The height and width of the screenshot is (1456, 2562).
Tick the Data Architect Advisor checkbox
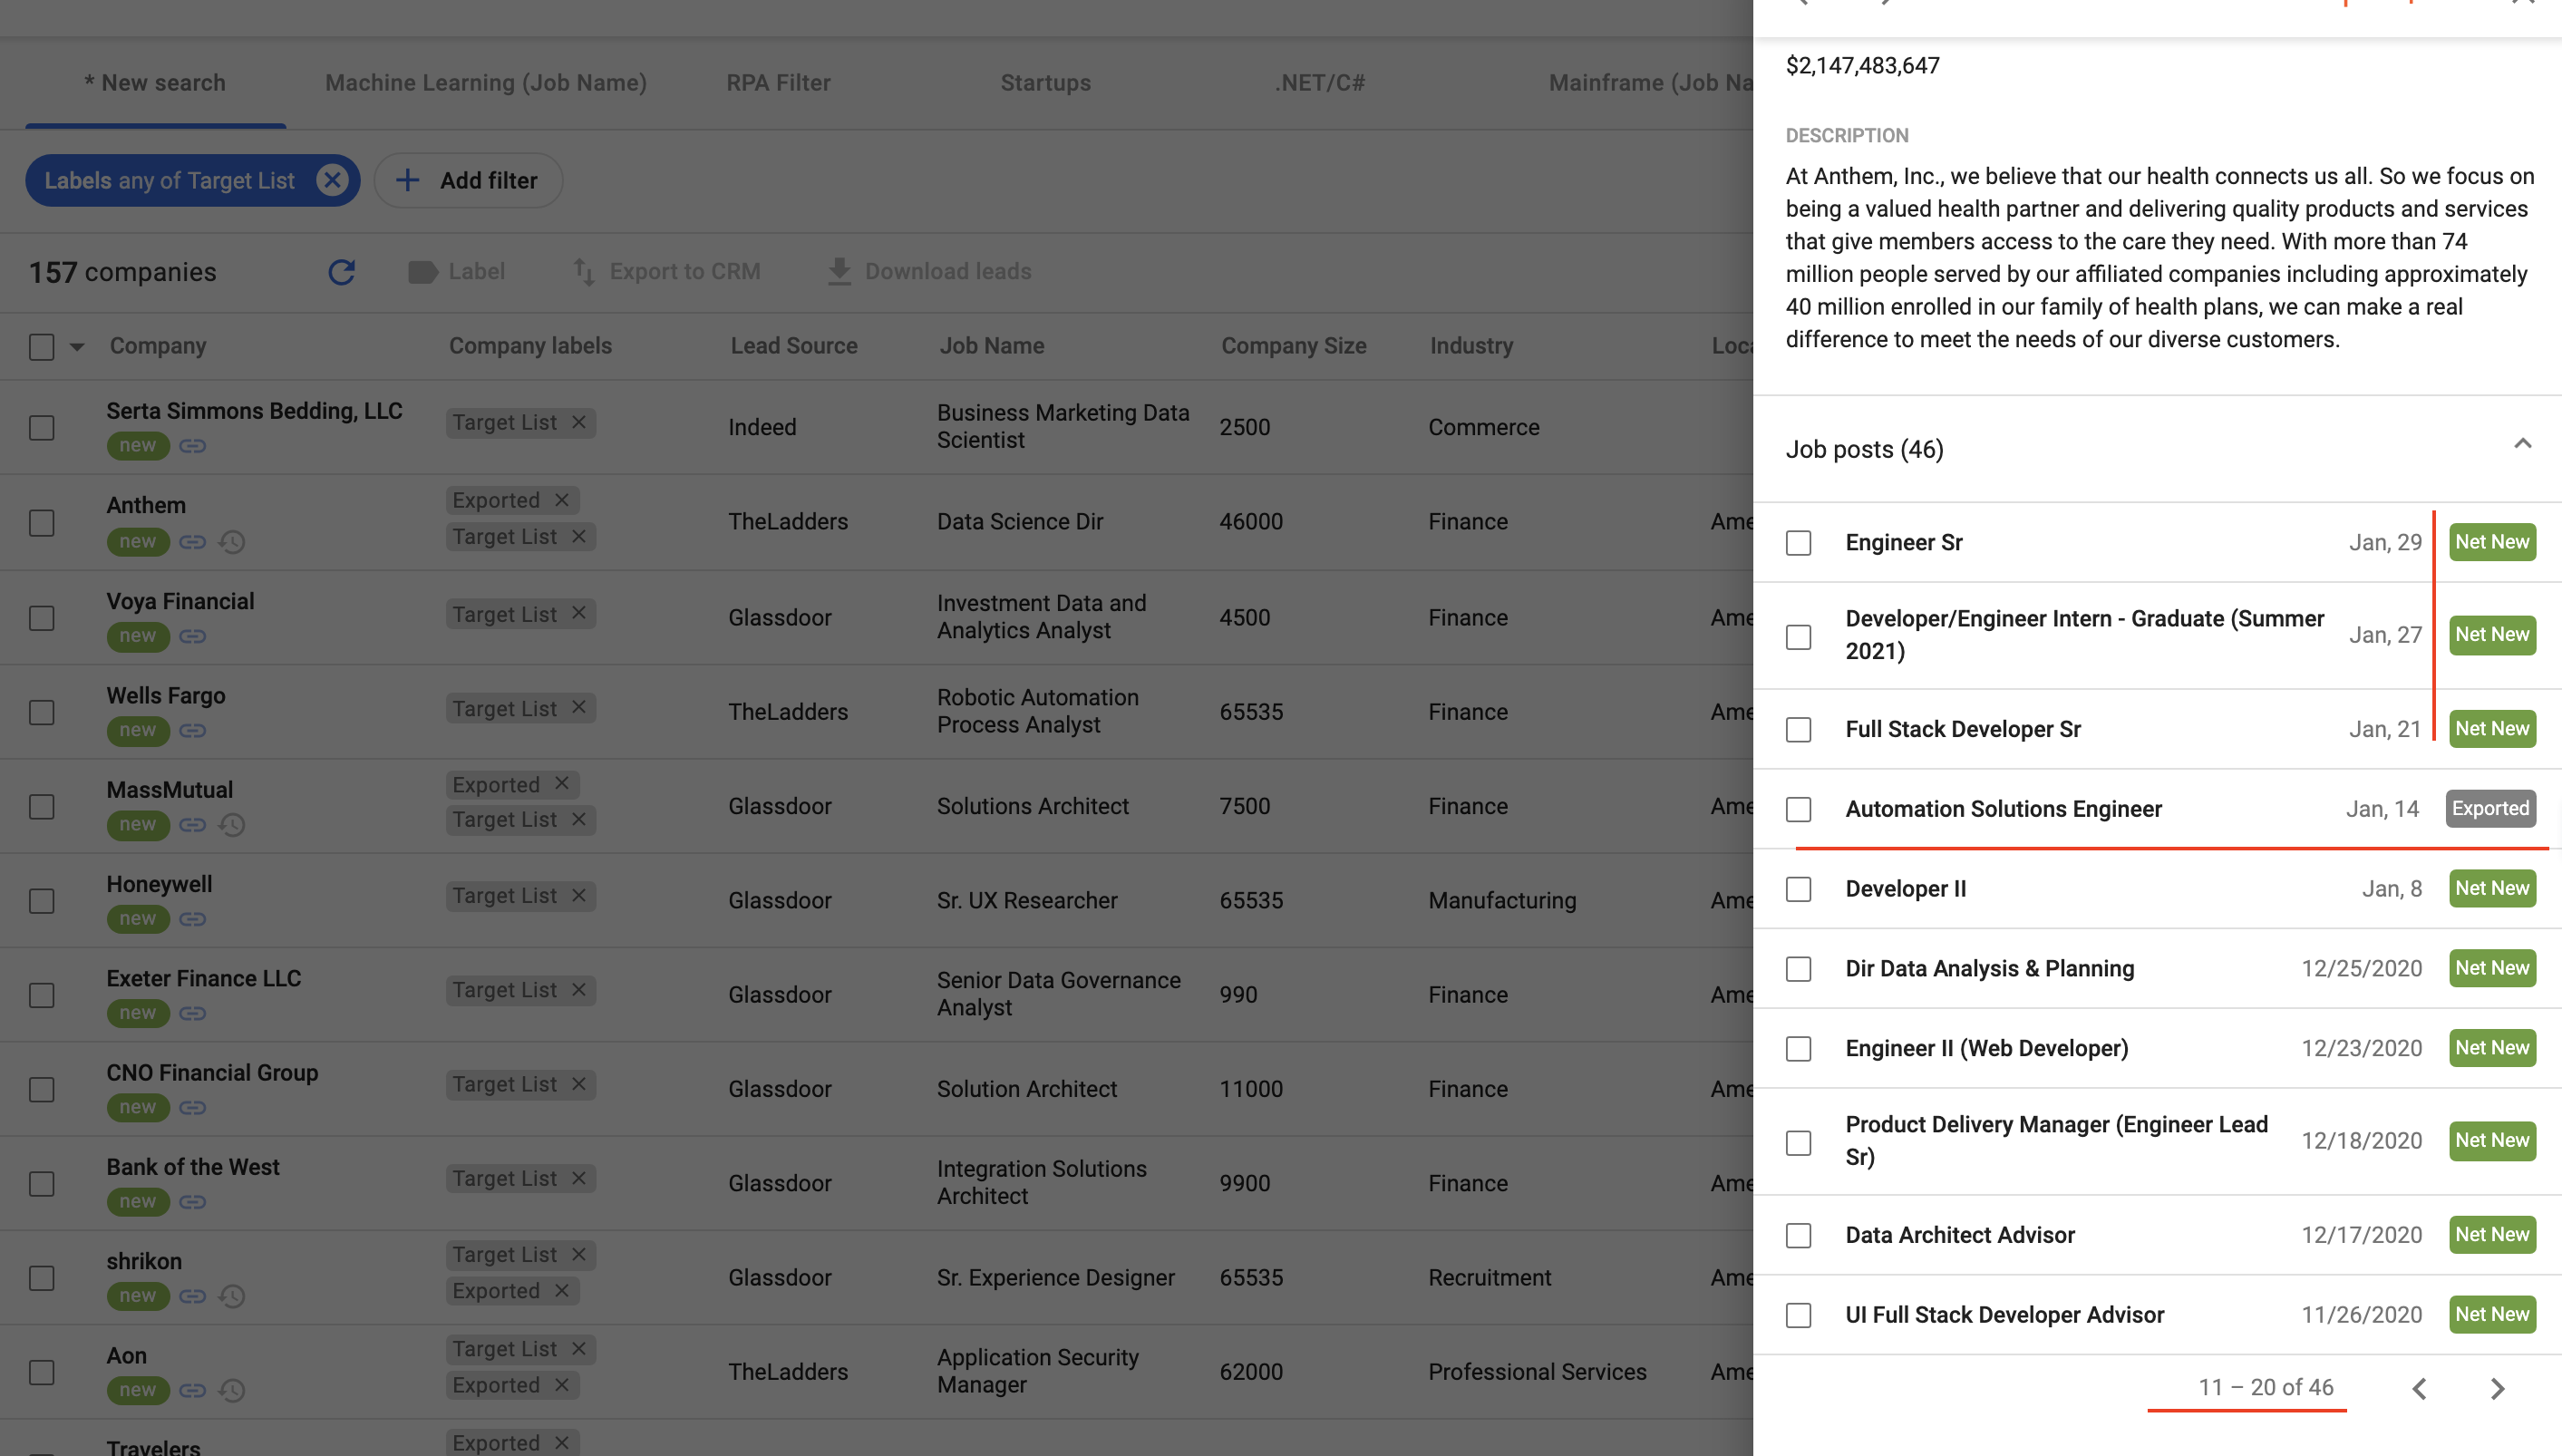tap(1798, 1235)
